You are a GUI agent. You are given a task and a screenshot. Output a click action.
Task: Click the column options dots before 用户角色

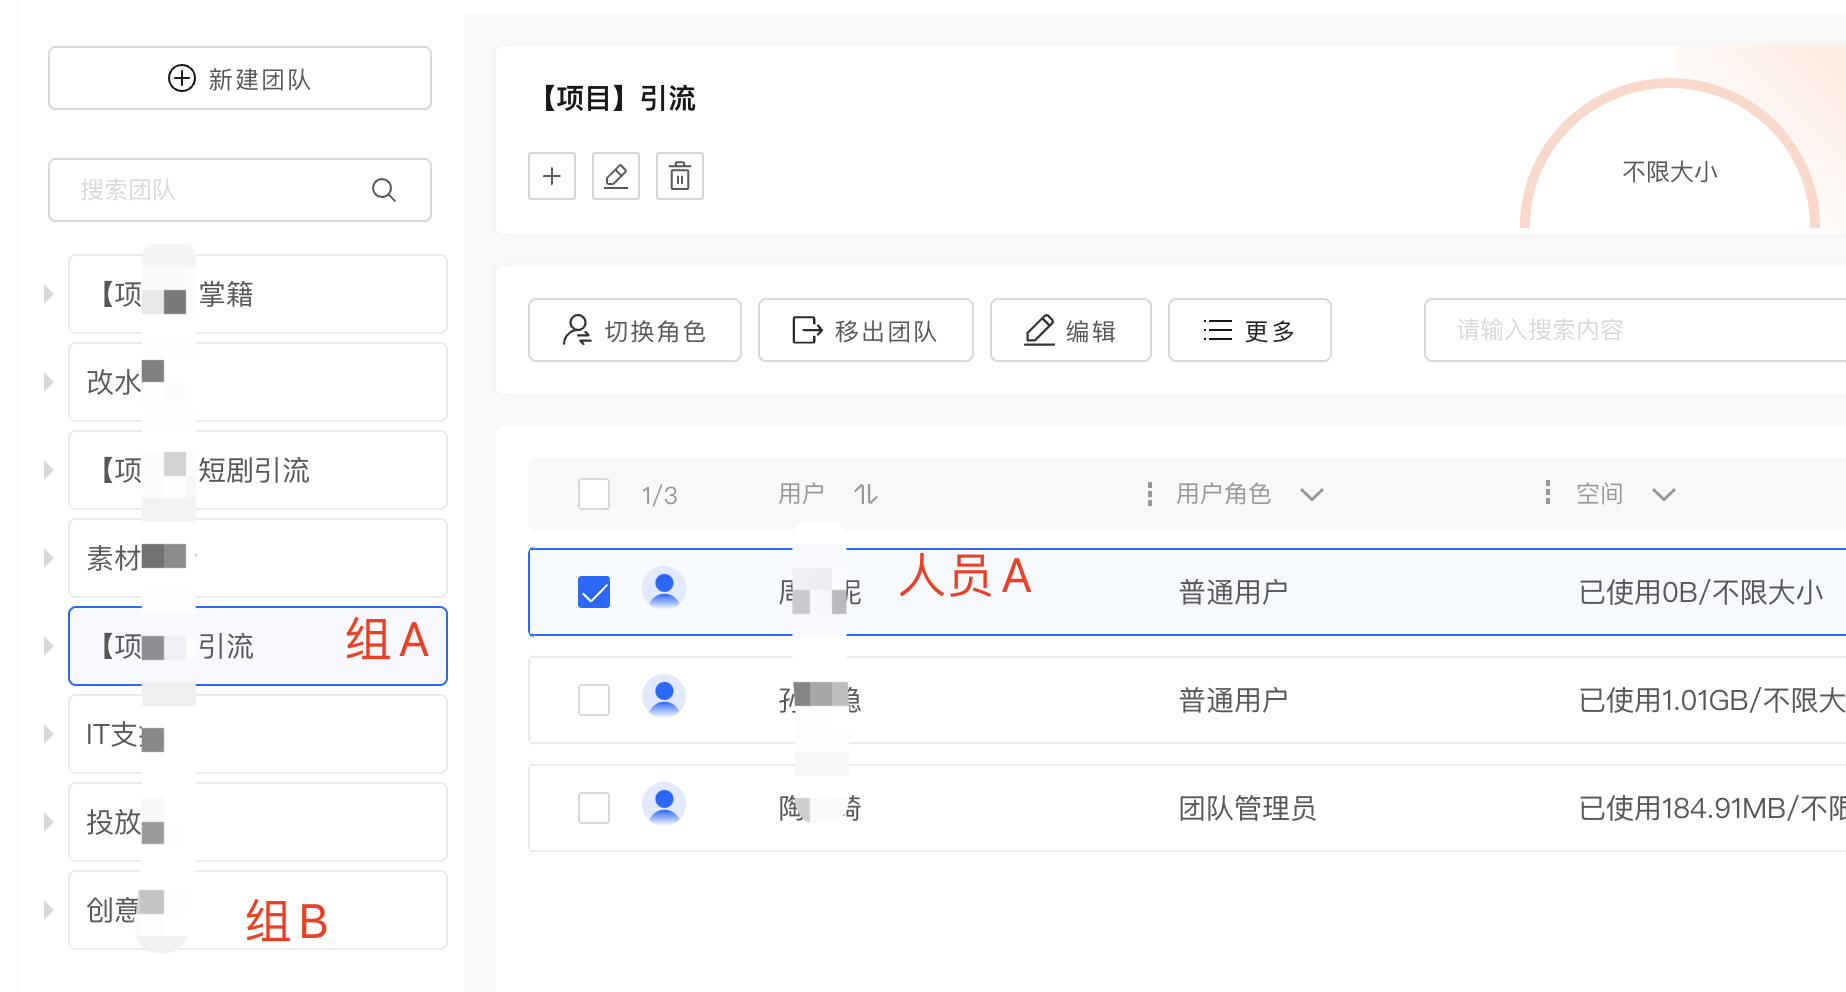(1150, 493)
